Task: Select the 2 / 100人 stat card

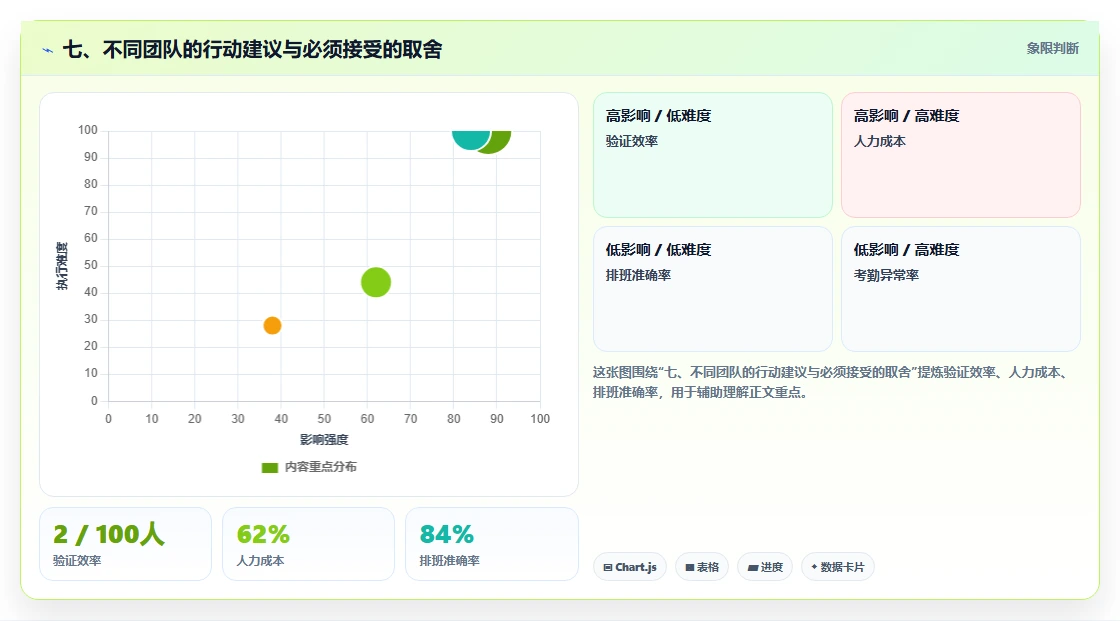Action: point(126,544)
